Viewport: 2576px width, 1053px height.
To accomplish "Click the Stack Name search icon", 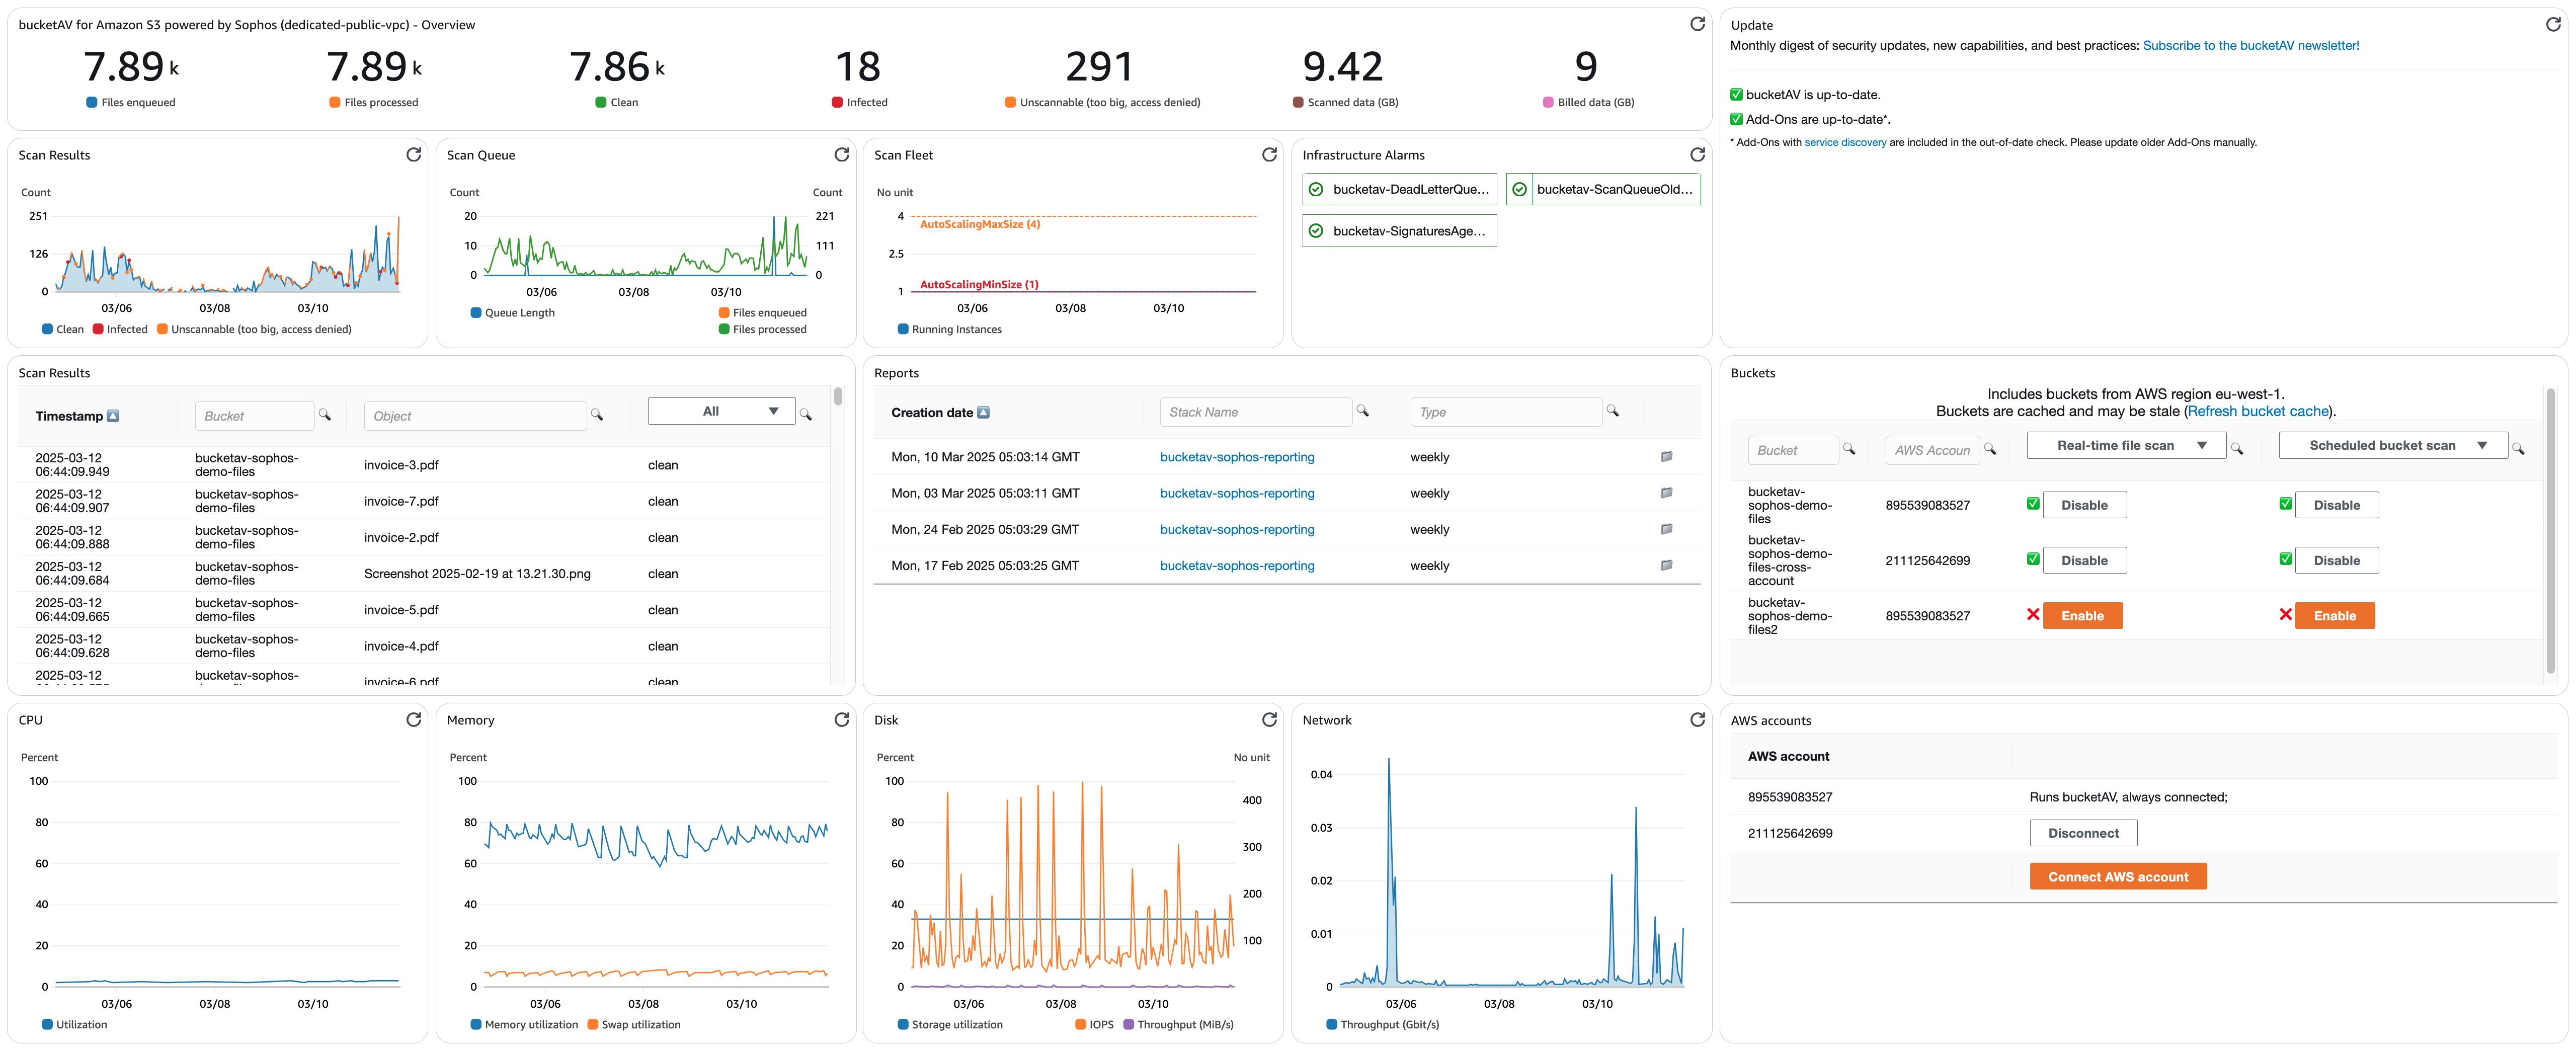I will [1362, 410].
